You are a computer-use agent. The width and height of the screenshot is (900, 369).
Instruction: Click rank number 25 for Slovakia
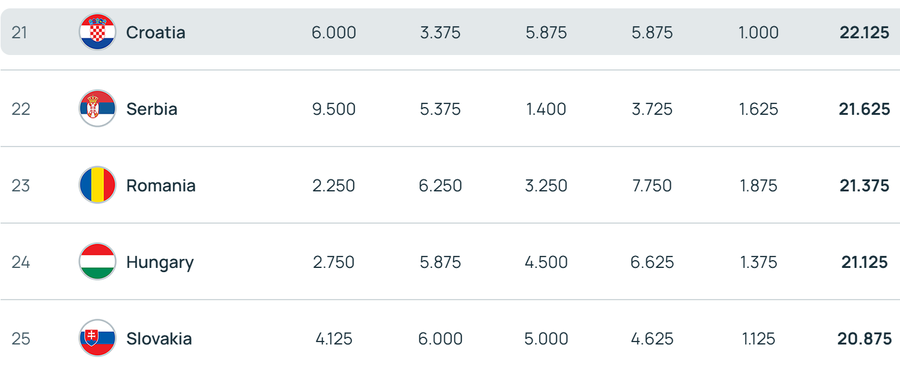tap(21, 339)
